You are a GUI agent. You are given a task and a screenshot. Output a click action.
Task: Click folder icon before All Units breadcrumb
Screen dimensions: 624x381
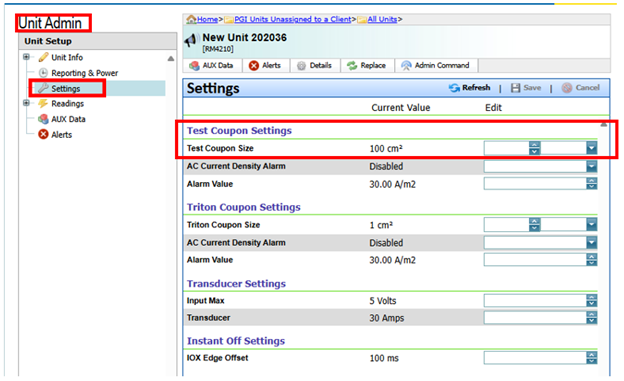pos(362,19)
